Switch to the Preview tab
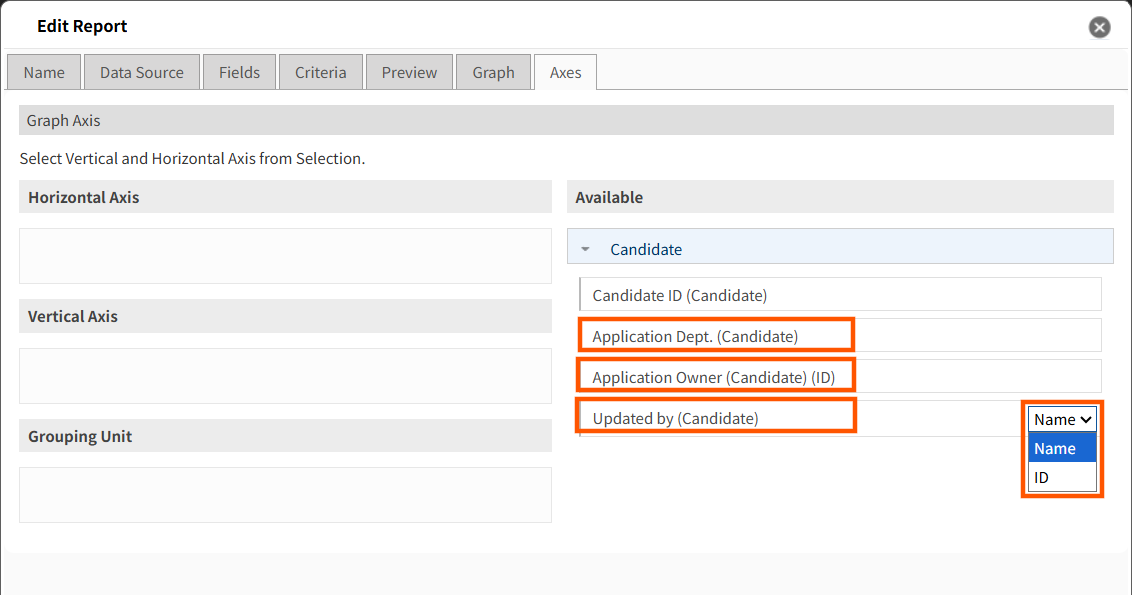 (x=409, y=72)
